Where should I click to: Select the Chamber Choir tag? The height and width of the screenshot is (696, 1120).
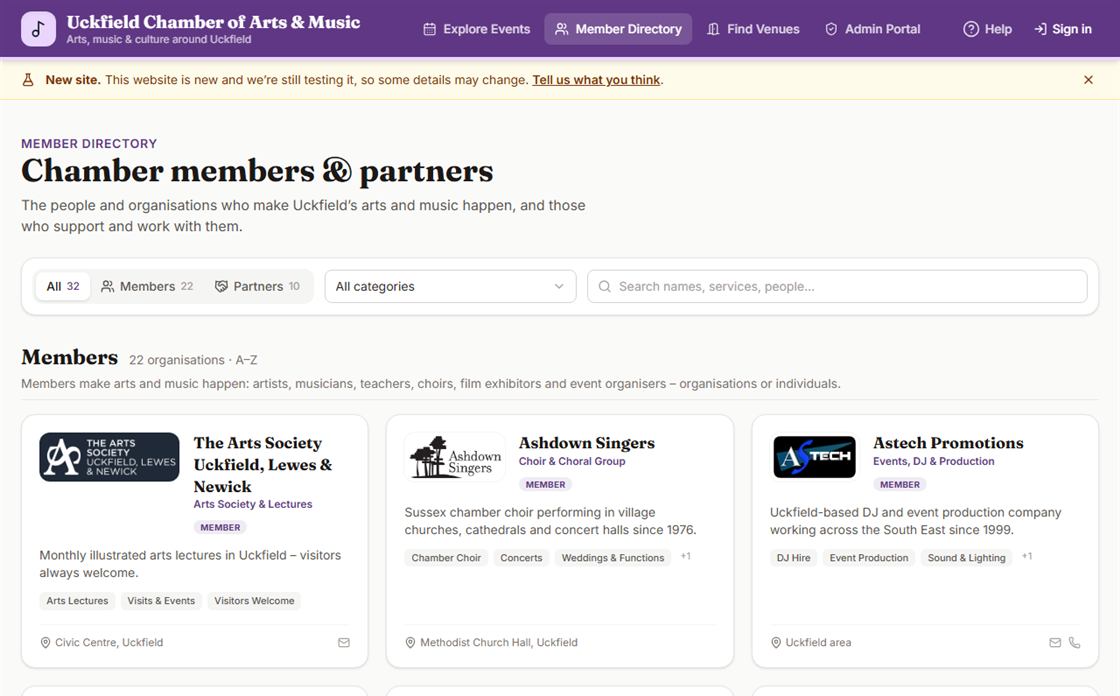[x=446, y=558]
